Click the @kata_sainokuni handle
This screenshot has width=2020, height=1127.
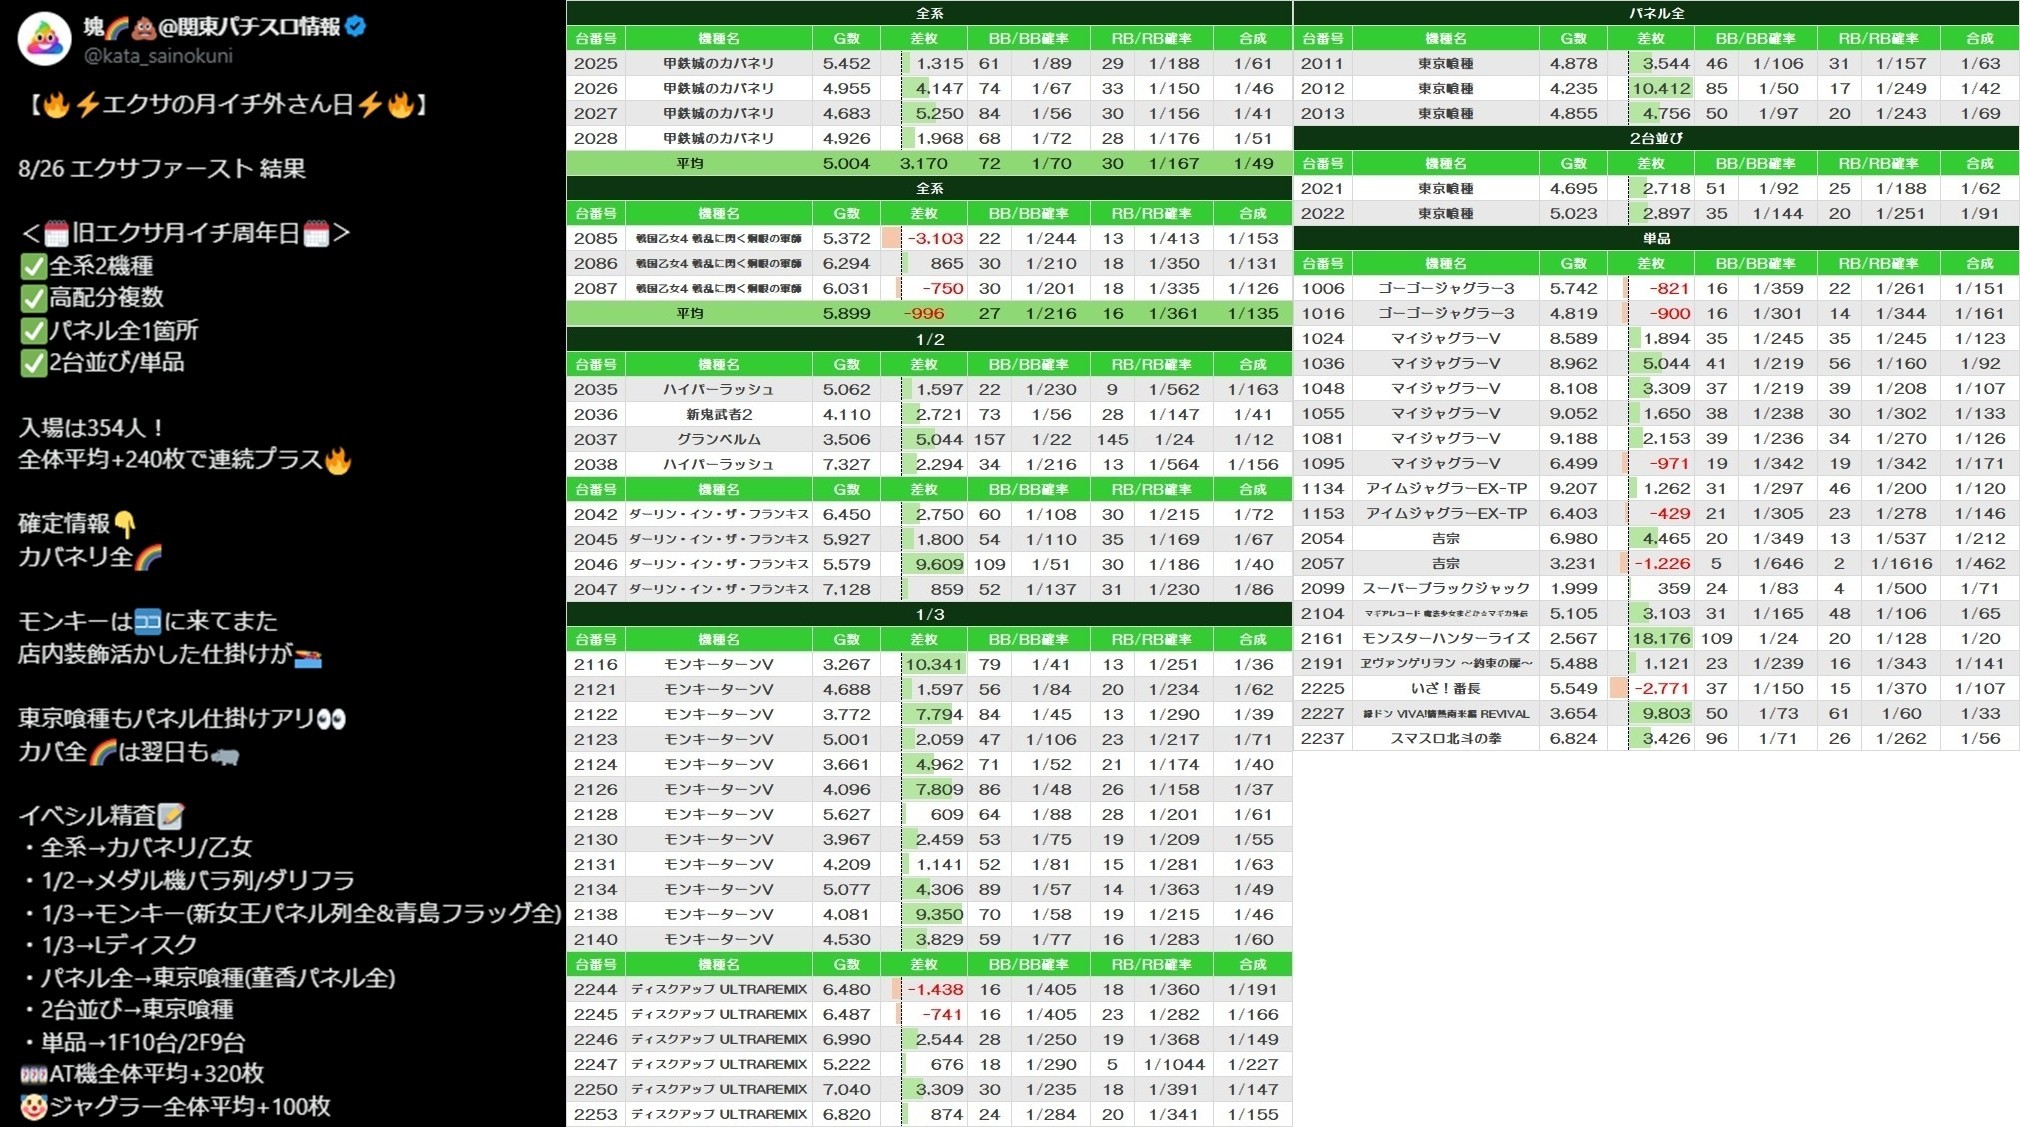[x=158, y=56]
